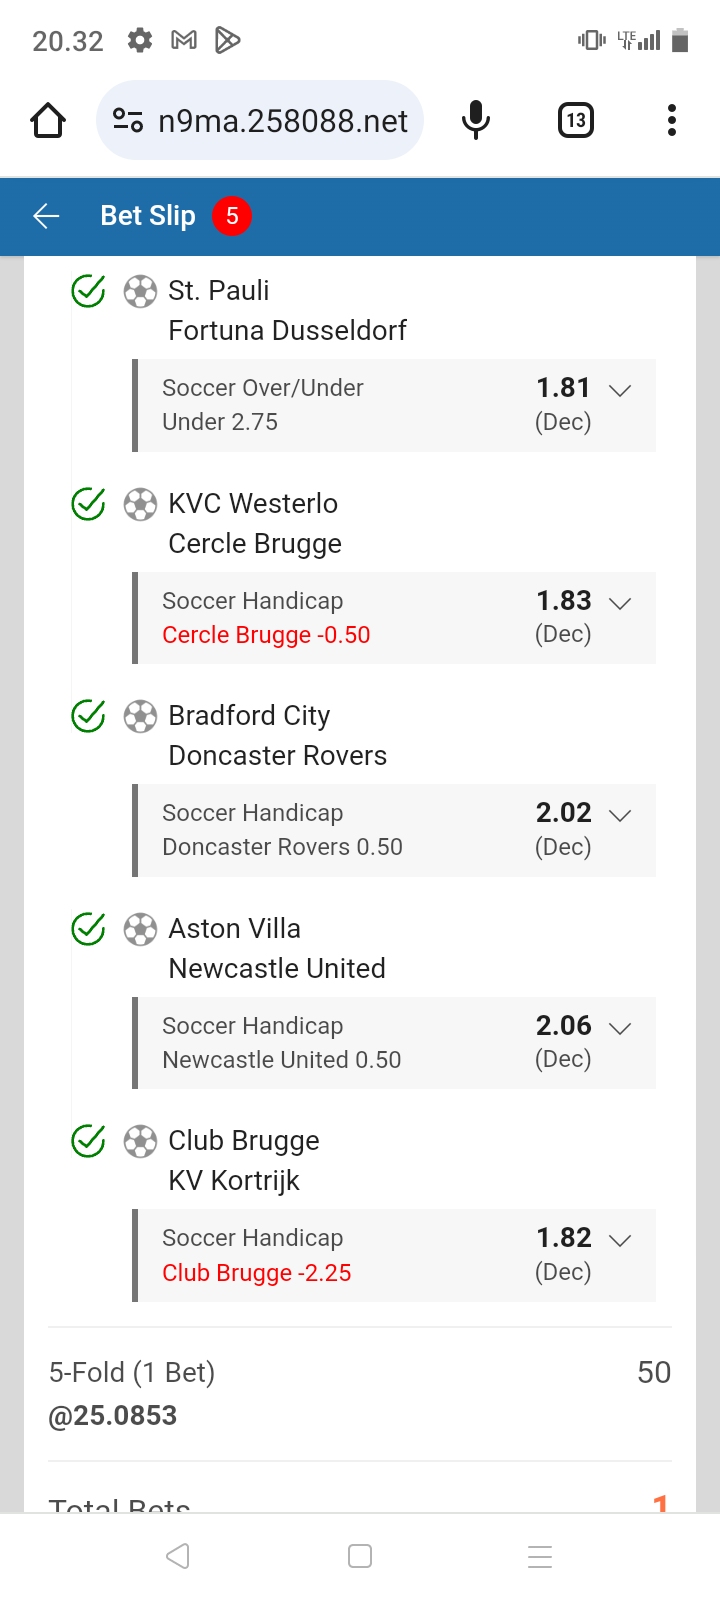This screenshot has height=1600, width=720.
Task: Tap the 5-Fold stake amount 50
Action: (653, 1372)
